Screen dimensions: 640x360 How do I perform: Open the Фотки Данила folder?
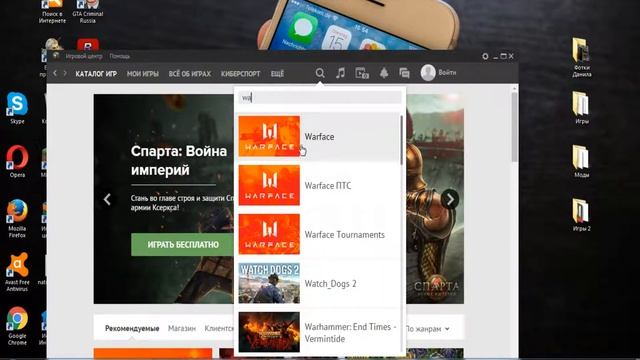(x=582, y=58)
